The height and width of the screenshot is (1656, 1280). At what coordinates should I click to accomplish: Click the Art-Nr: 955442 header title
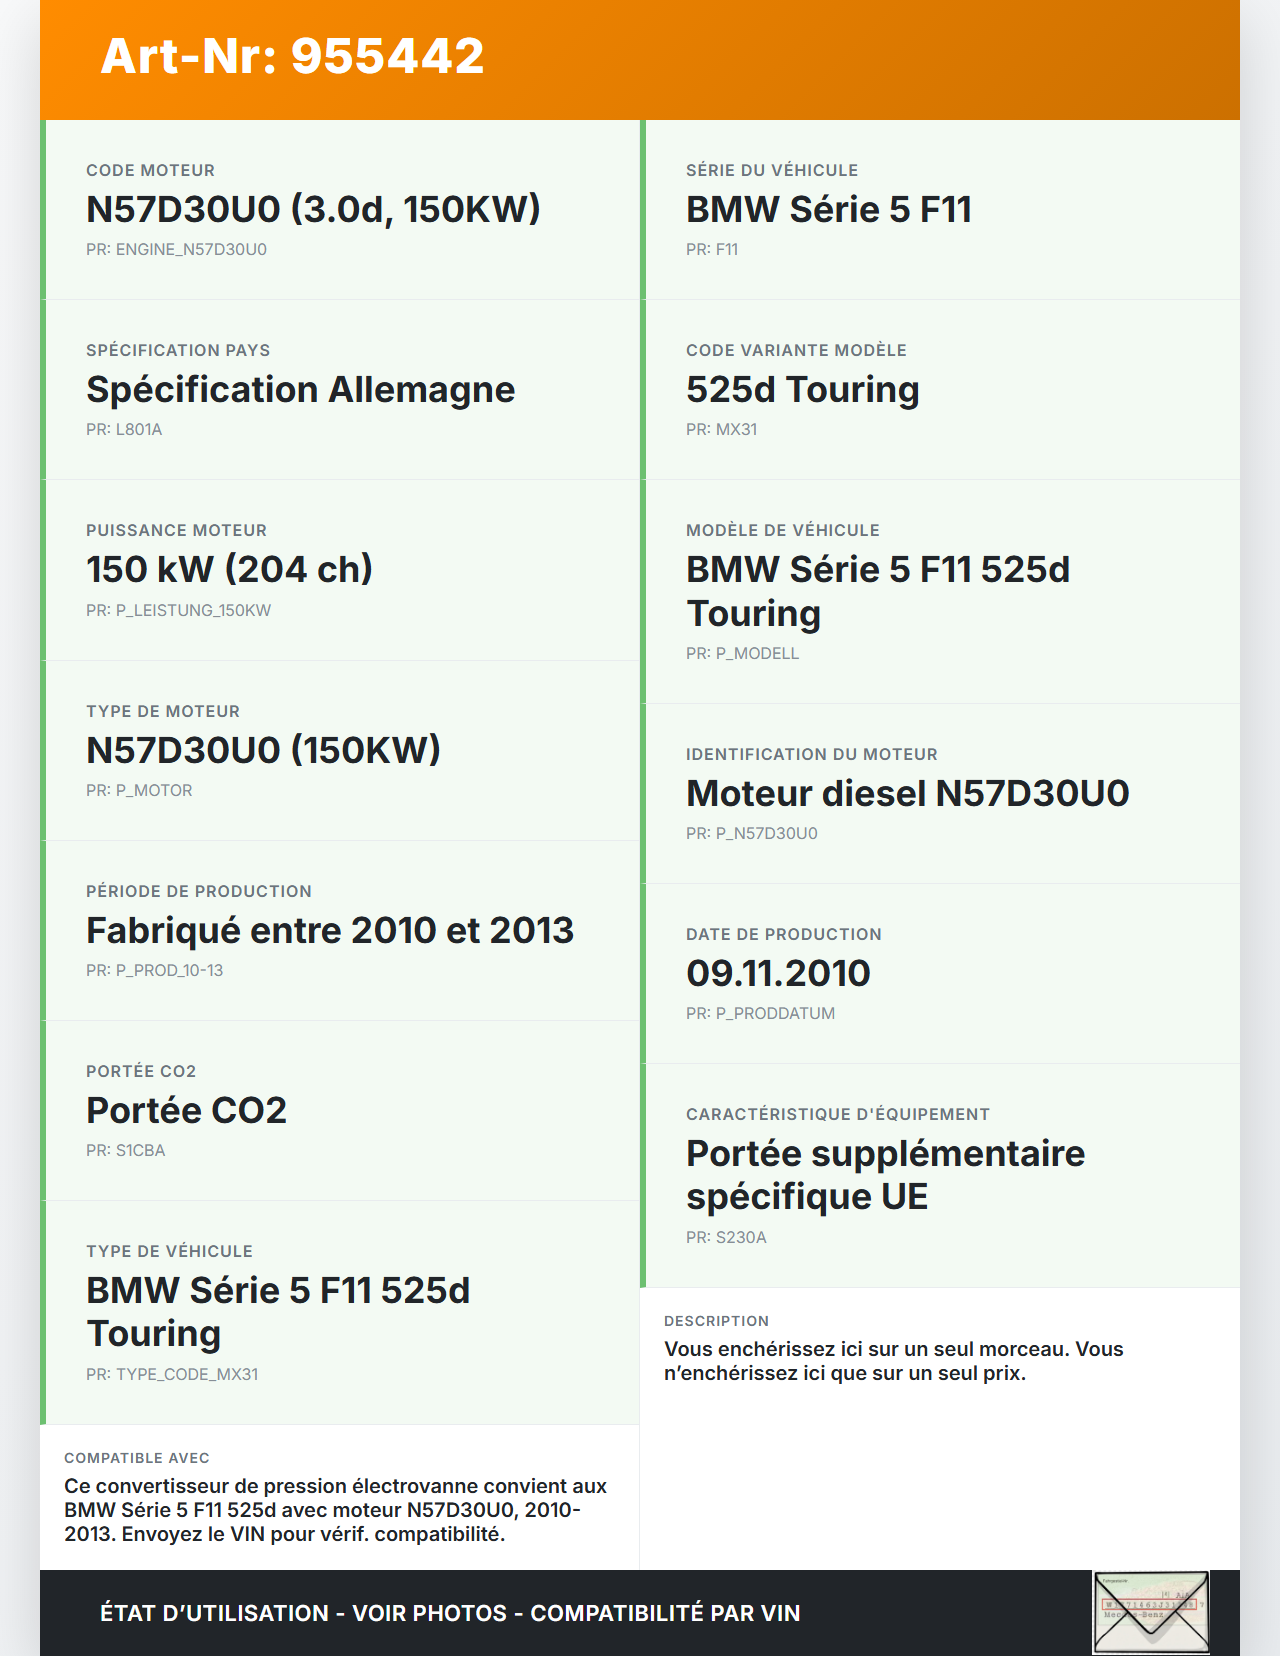pos(292,56)
